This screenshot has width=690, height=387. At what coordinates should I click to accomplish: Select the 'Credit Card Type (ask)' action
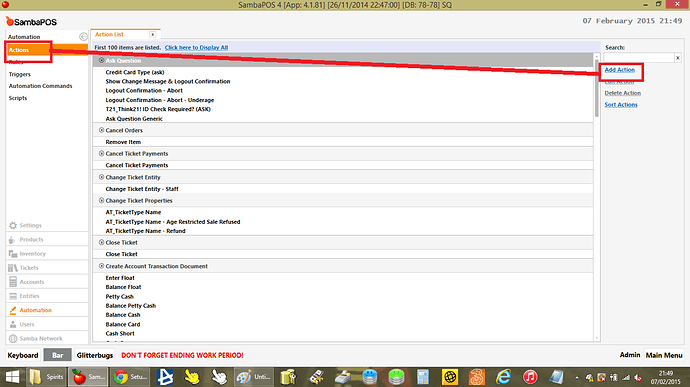tap(135, 72)
